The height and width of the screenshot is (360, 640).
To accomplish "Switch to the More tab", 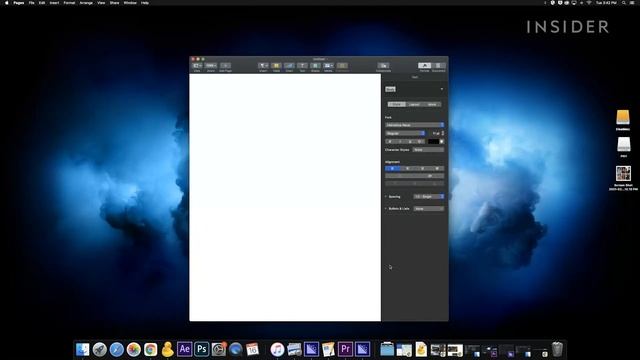I will coord(432,104).
